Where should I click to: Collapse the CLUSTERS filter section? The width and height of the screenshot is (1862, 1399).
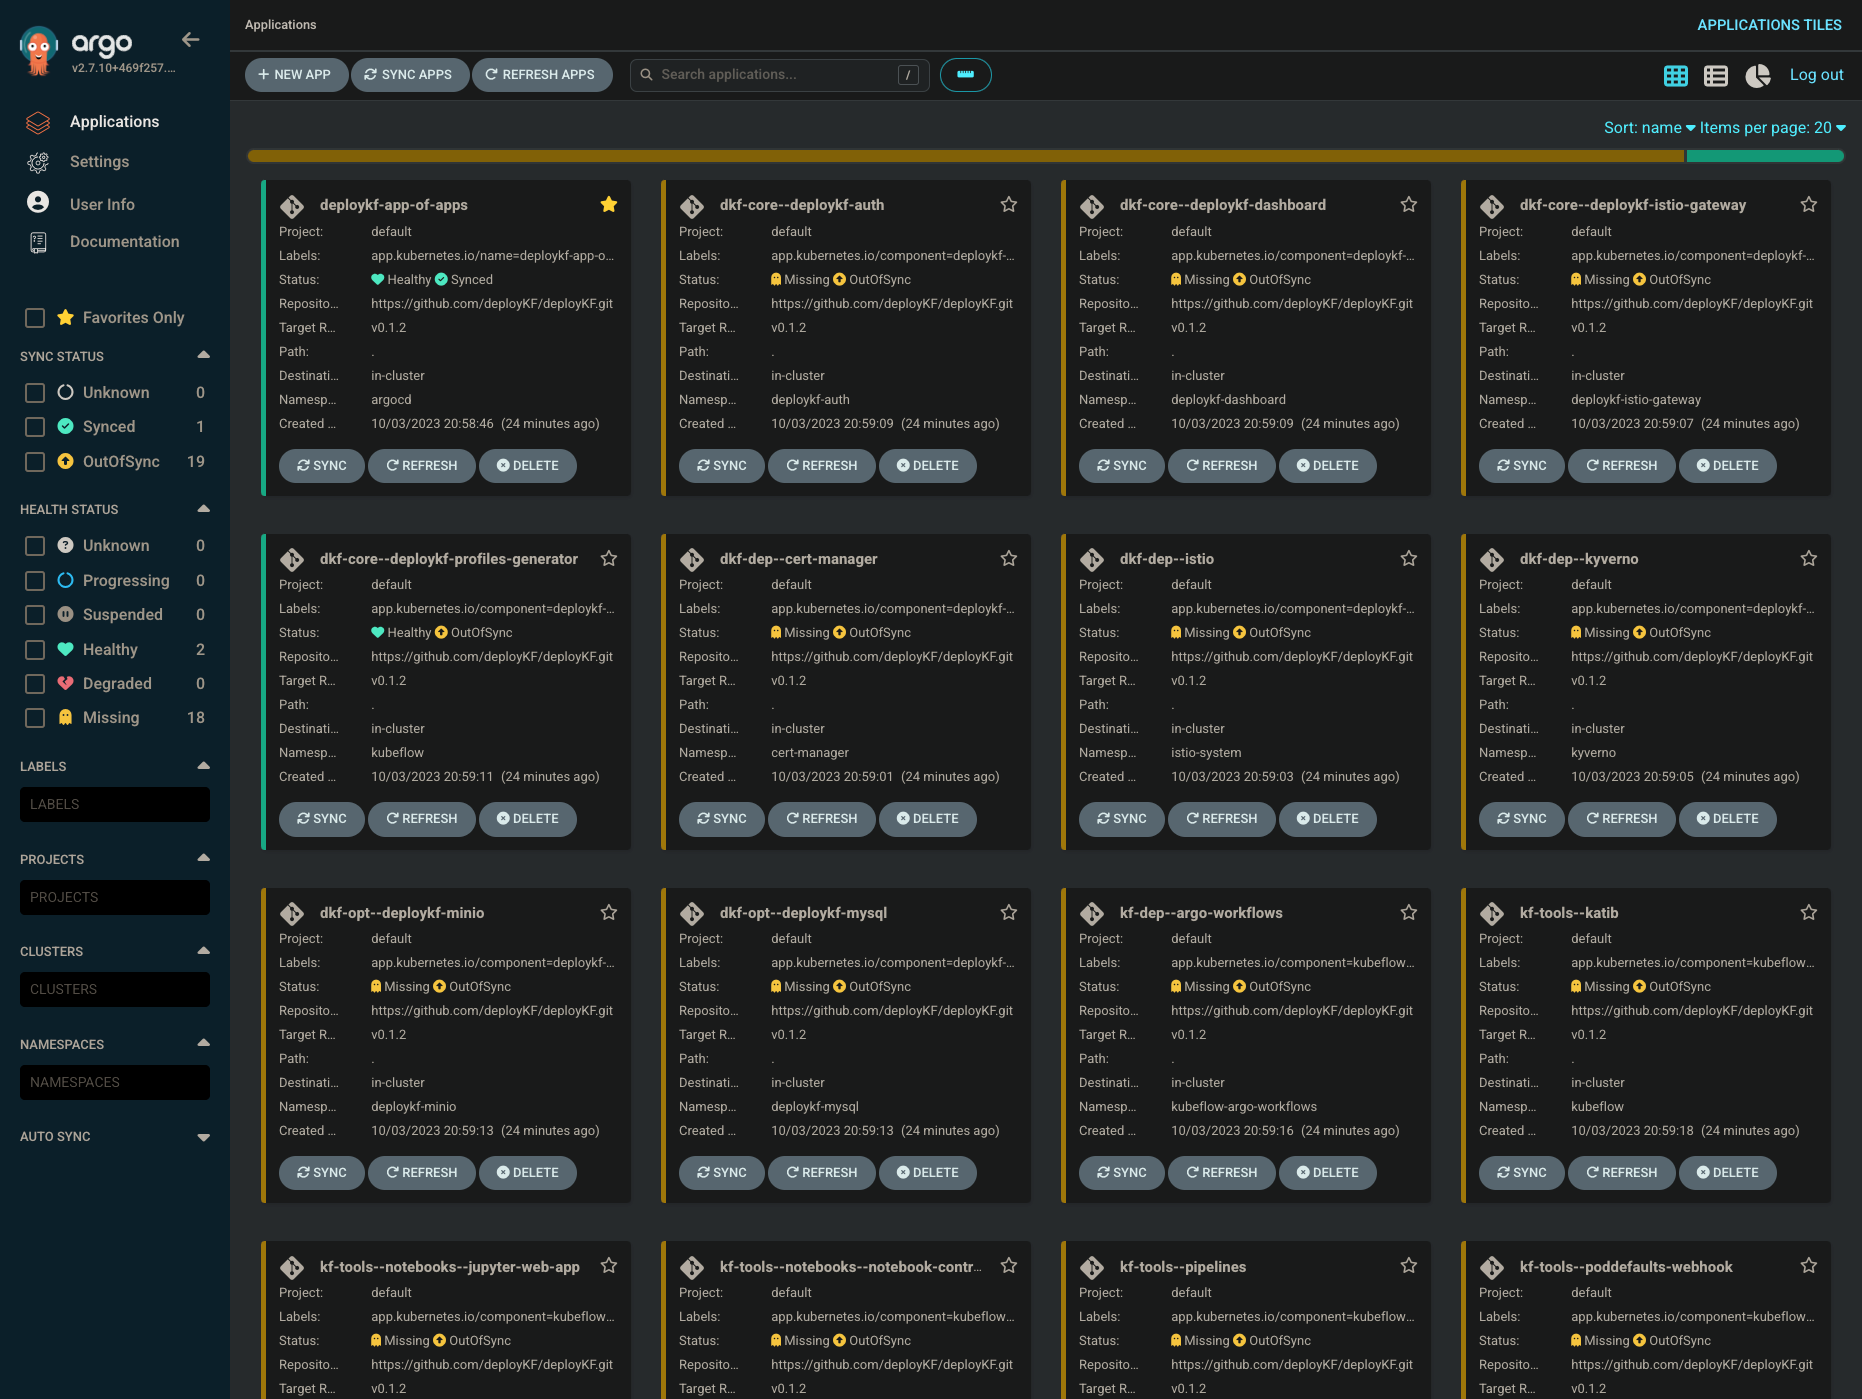tap(204, 950)
